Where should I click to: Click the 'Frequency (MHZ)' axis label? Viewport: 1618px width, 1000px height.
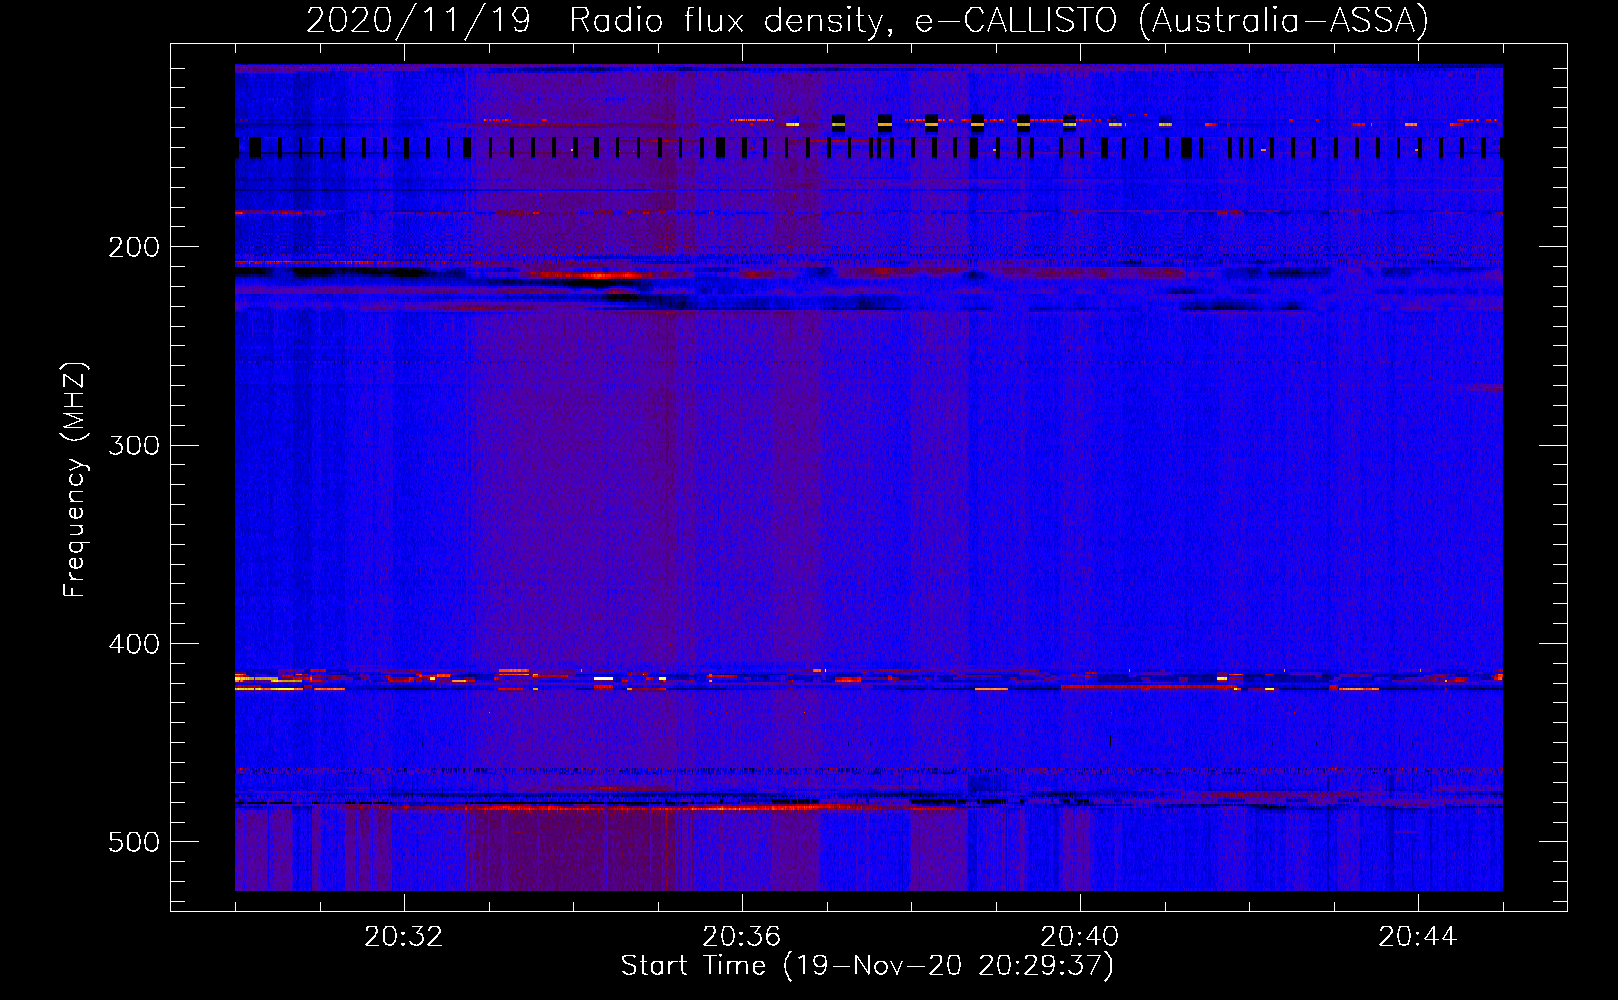pos(75,480)
